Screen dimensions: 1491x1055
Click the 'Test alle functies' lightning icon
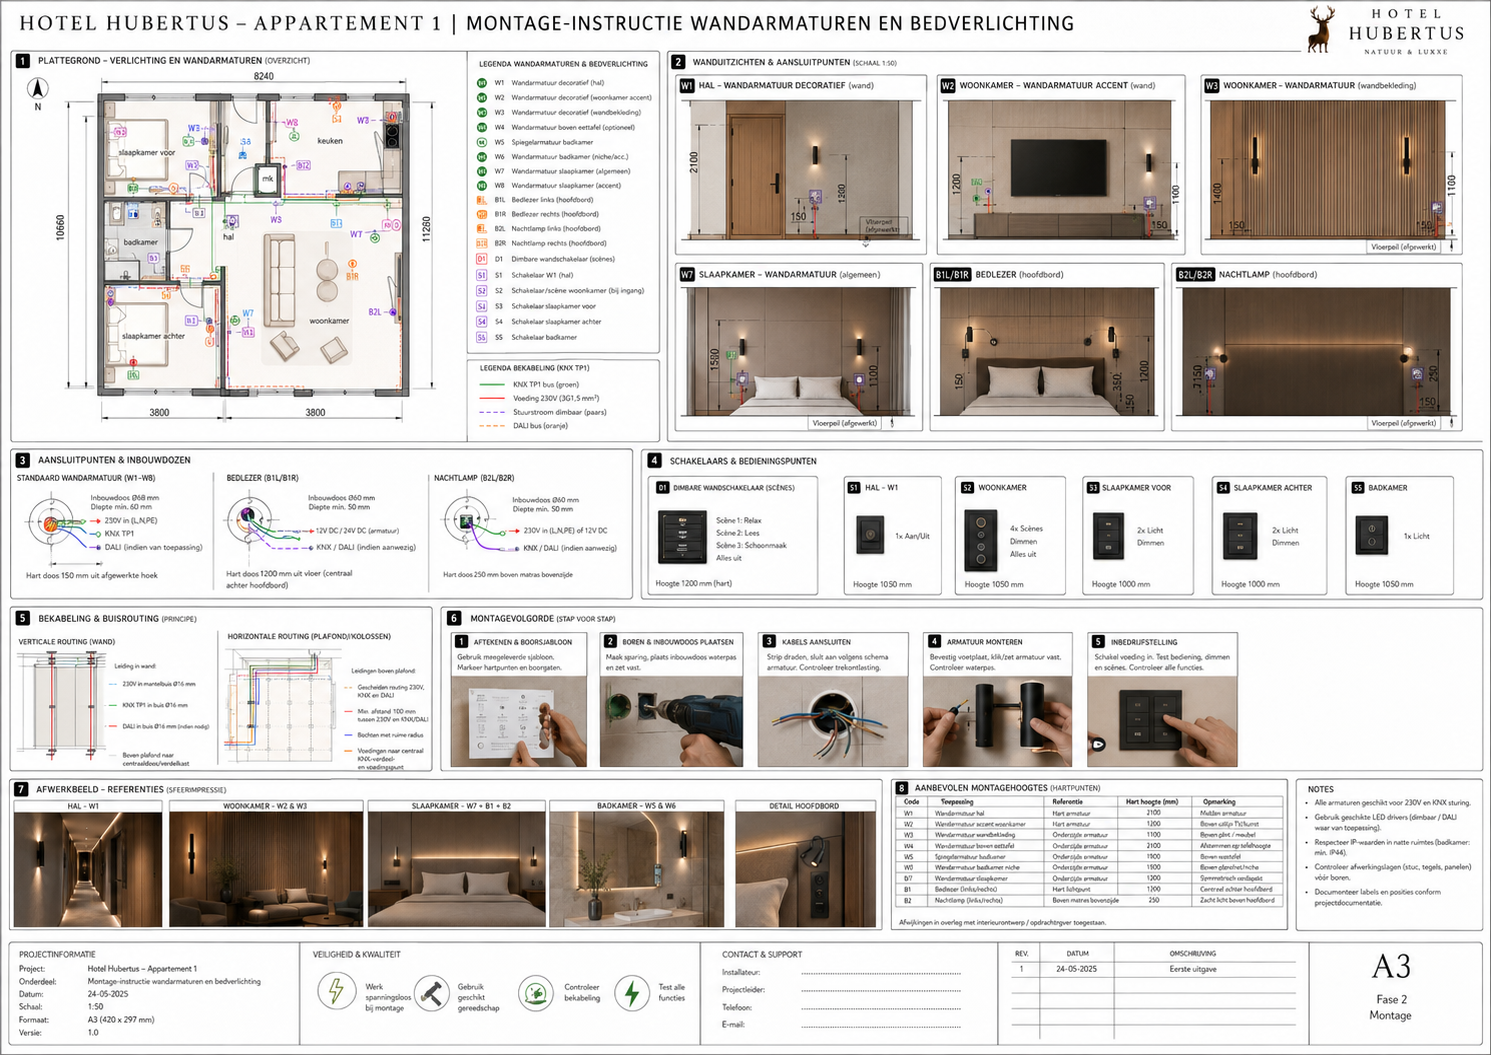point(632,993)
